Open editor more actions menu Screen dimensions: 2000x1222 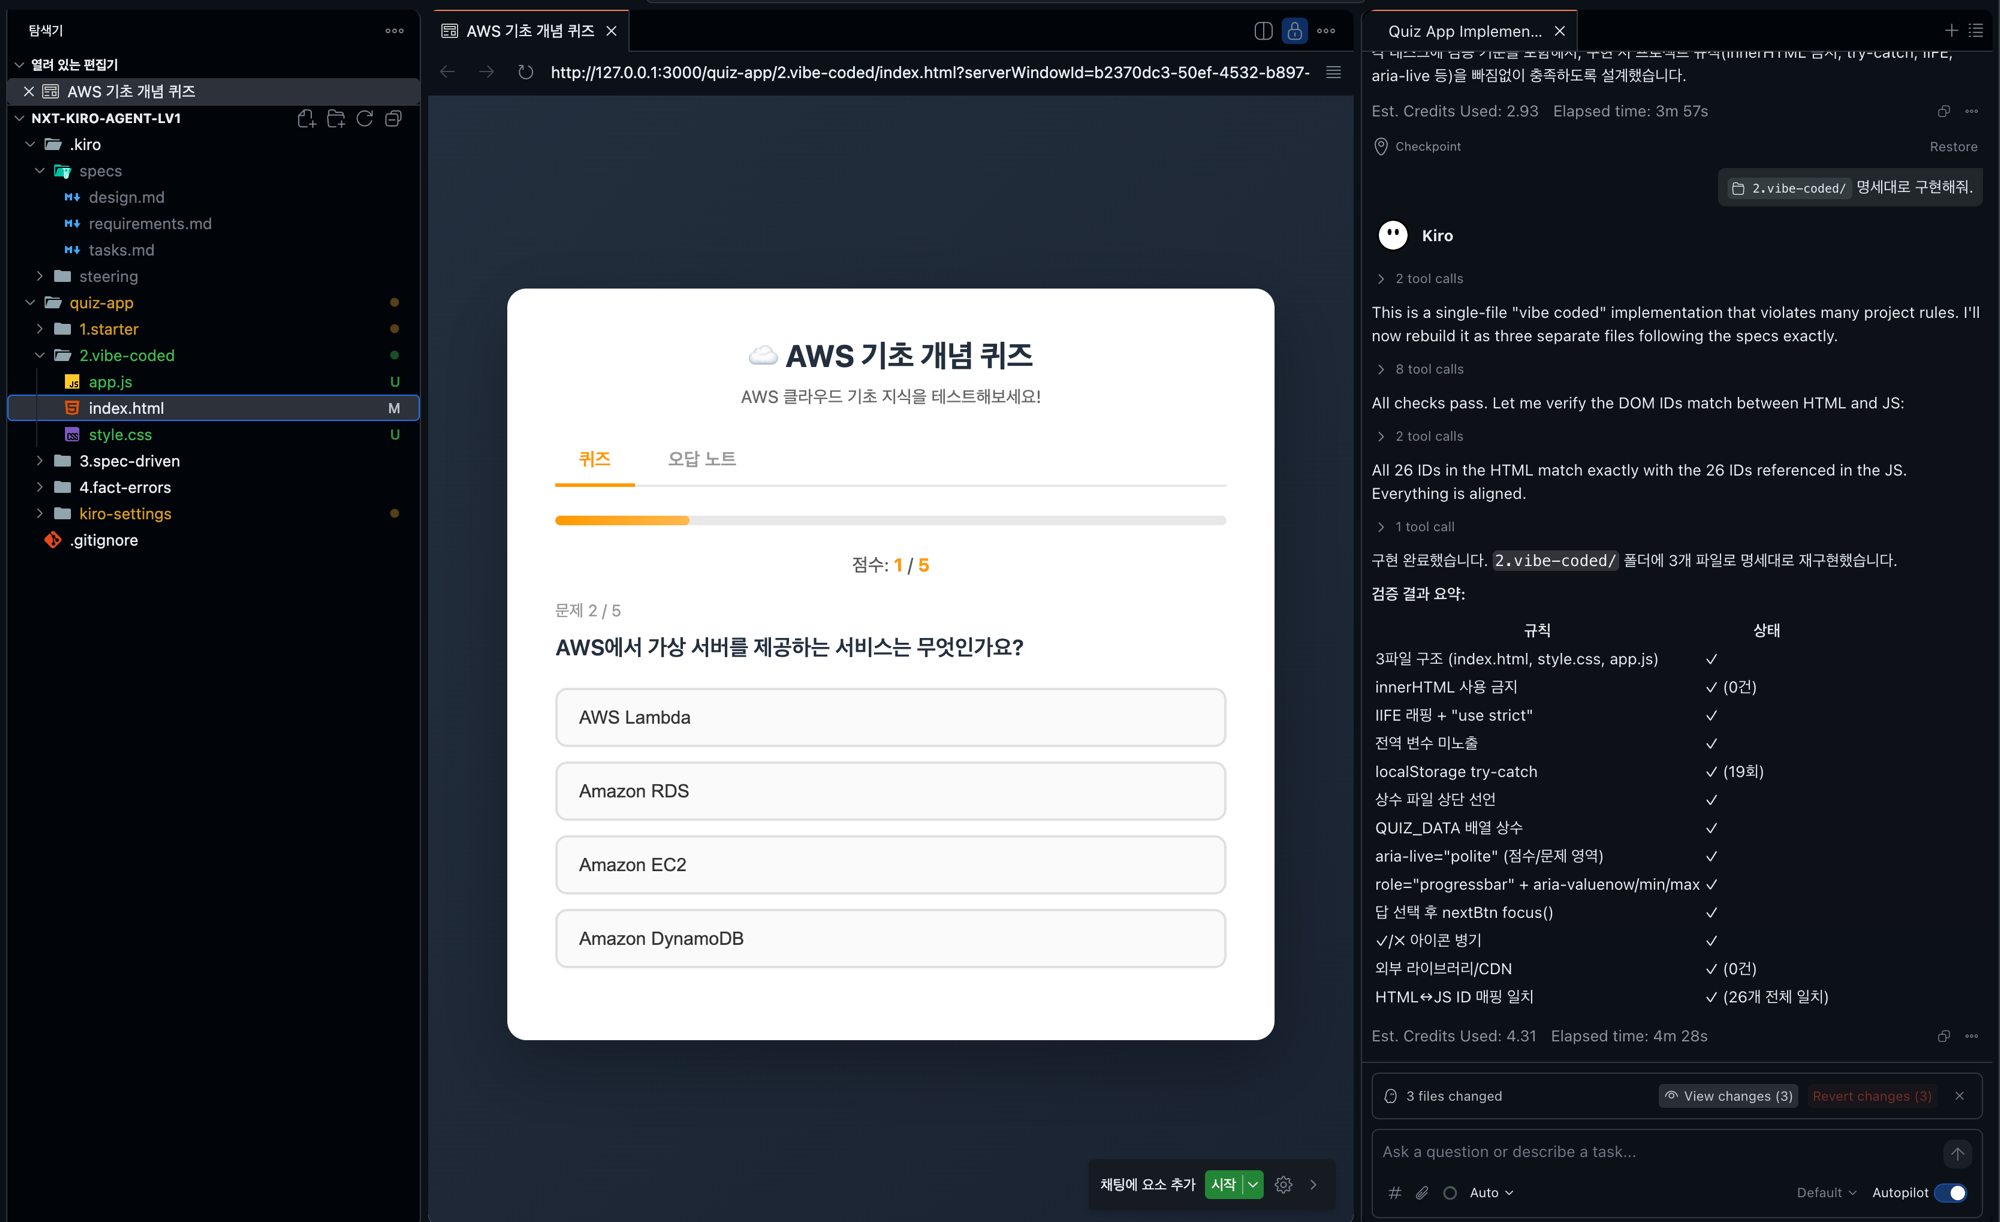tap(1326, 31)
